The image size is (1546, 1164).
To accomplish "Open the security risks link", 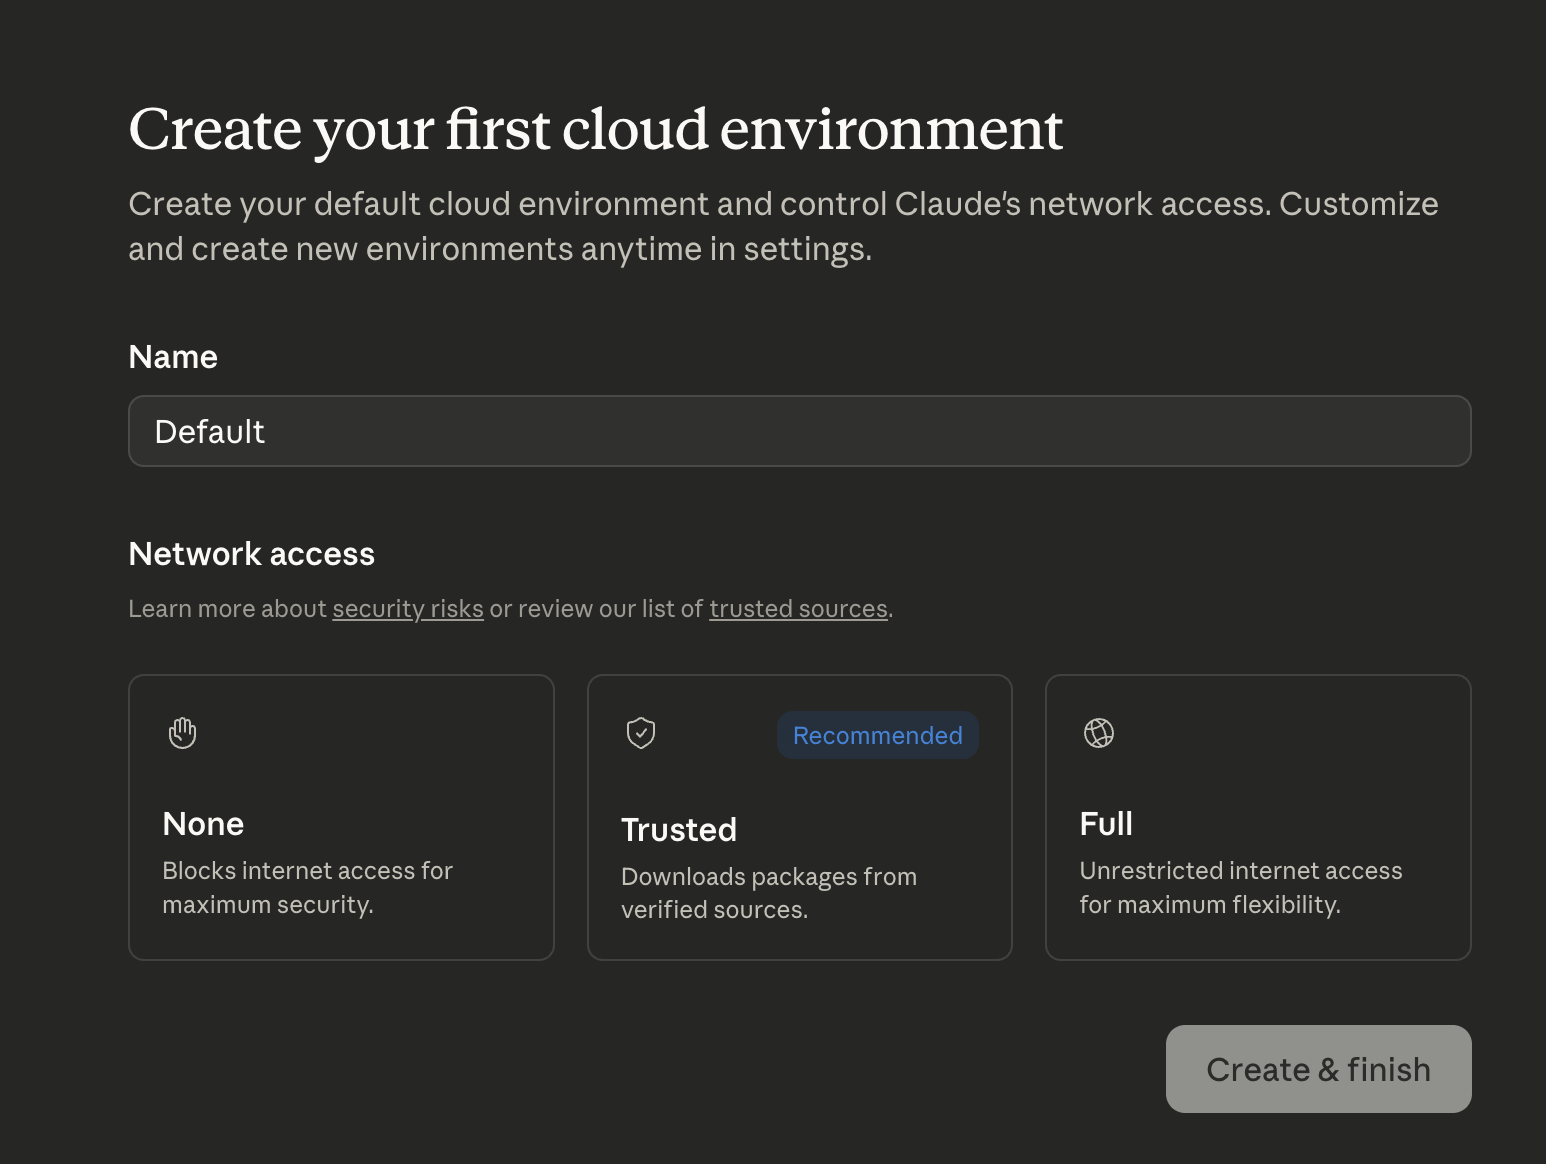I will [x=407, y=608].
